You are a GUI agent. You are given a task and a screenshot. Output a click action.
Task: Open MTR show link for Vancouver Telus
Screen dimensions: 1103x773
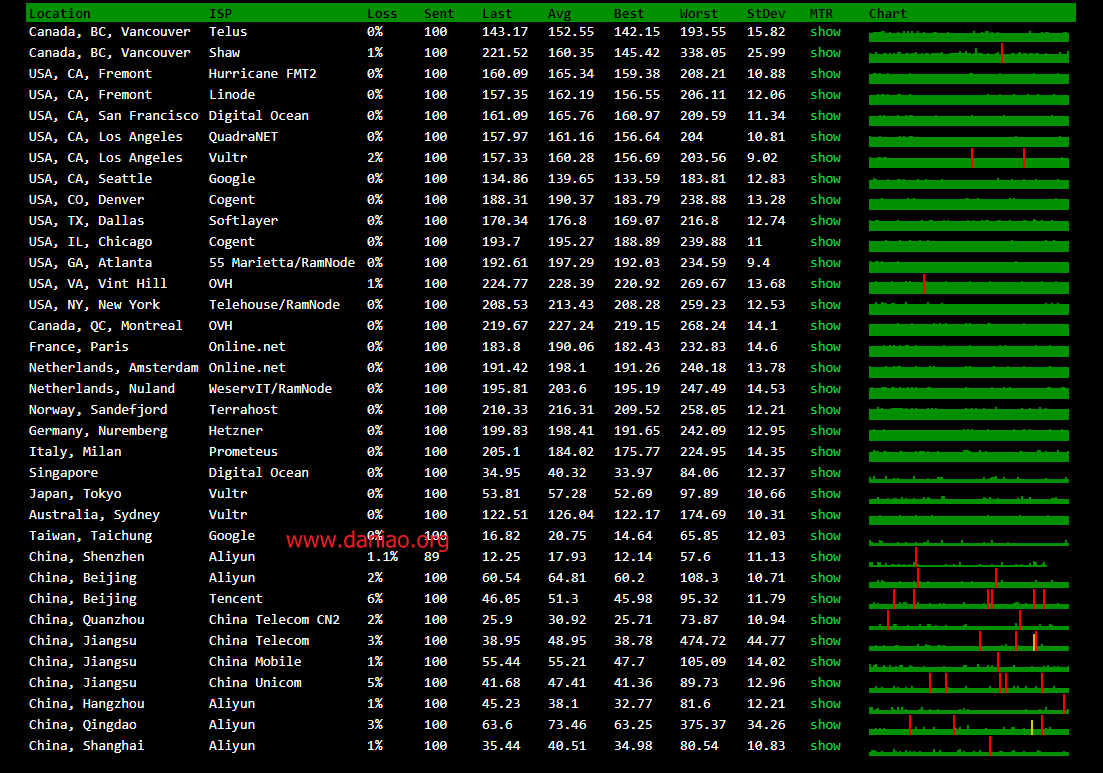[x=825, y=32]
